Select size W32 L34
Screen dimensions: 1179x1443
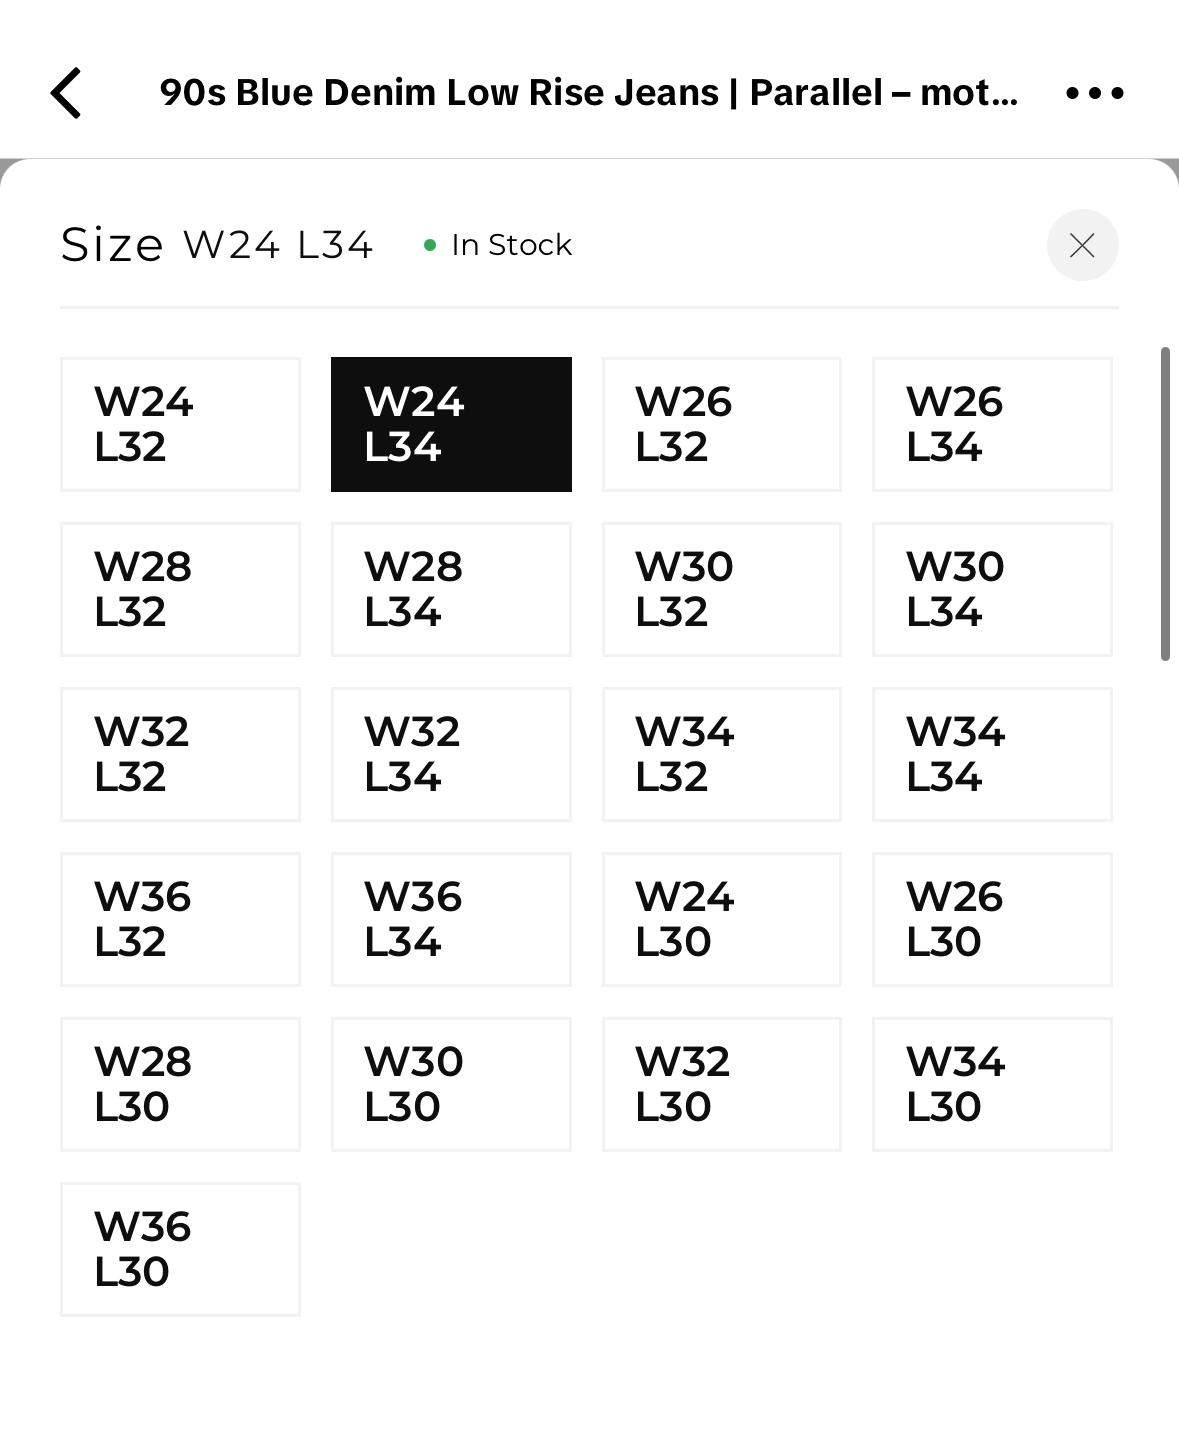pyautogui.click(x=451, y=754)
